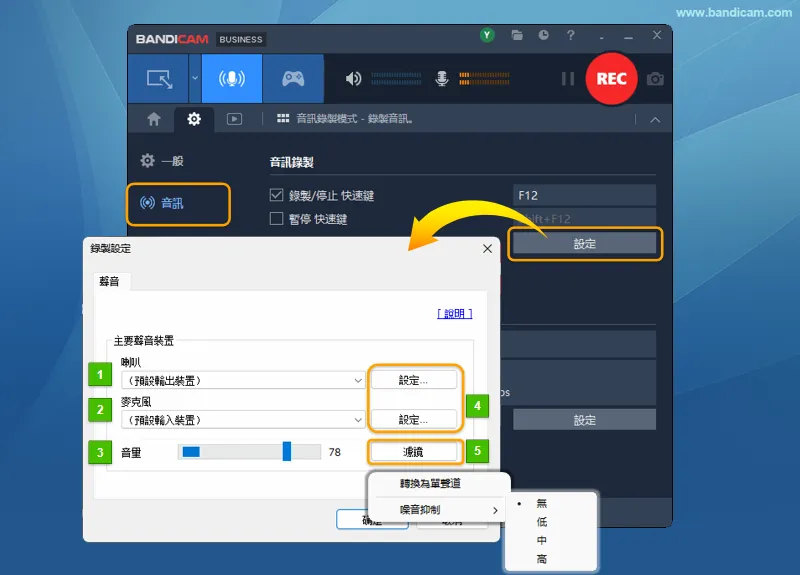The height and width of the screenshot is (575, 800).
Task: Select the 聲音 tab in dialog
Action: click(109, 281)
